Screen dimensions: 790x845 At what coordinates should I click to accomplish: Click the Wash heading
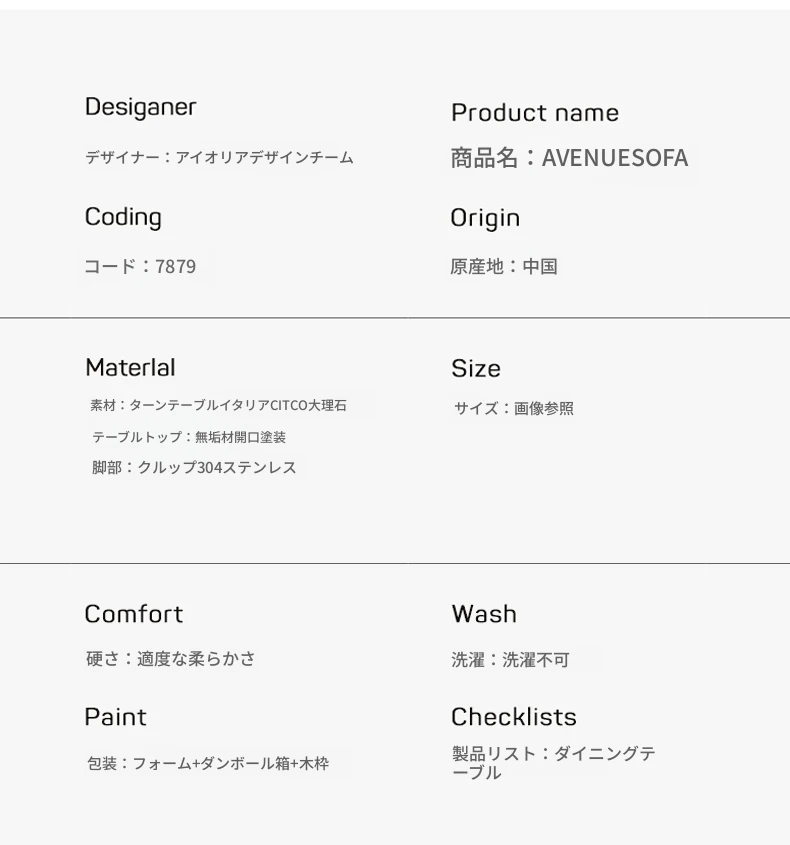484,614
